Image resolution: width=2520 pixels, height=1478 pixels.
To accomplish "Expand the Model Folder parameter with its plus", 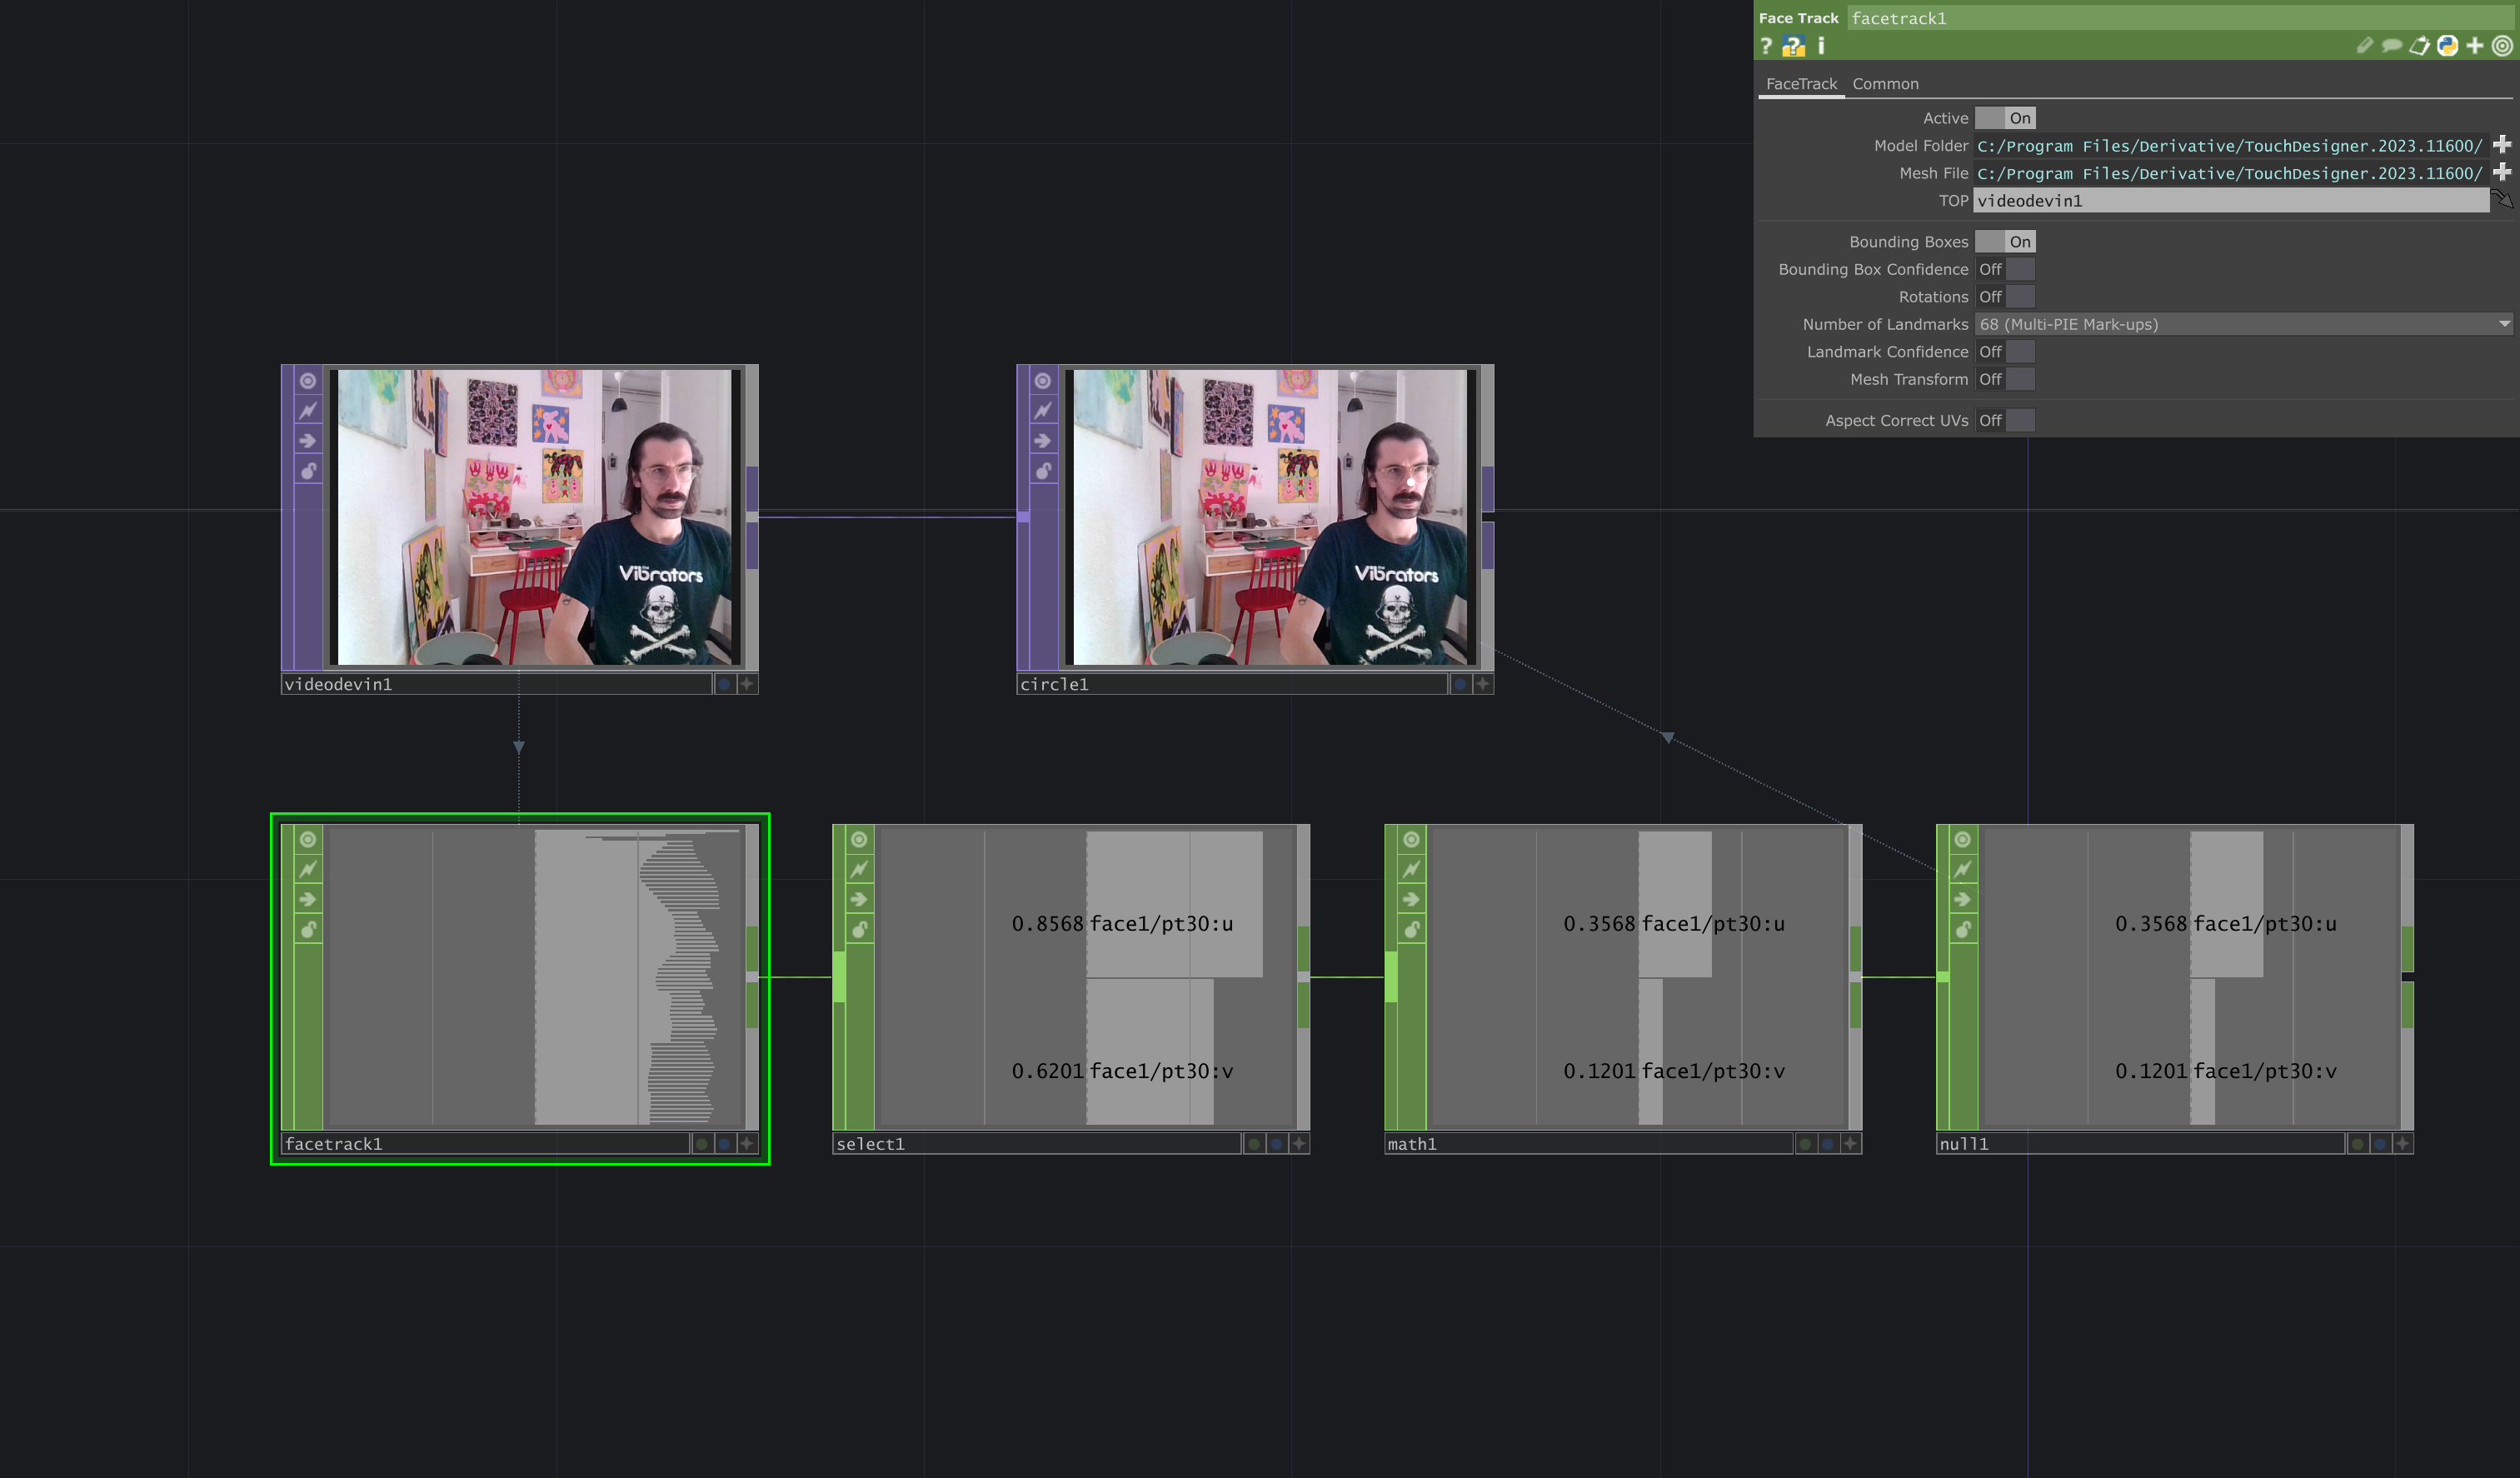I will pyautogui.click(x=2503, y=144).
